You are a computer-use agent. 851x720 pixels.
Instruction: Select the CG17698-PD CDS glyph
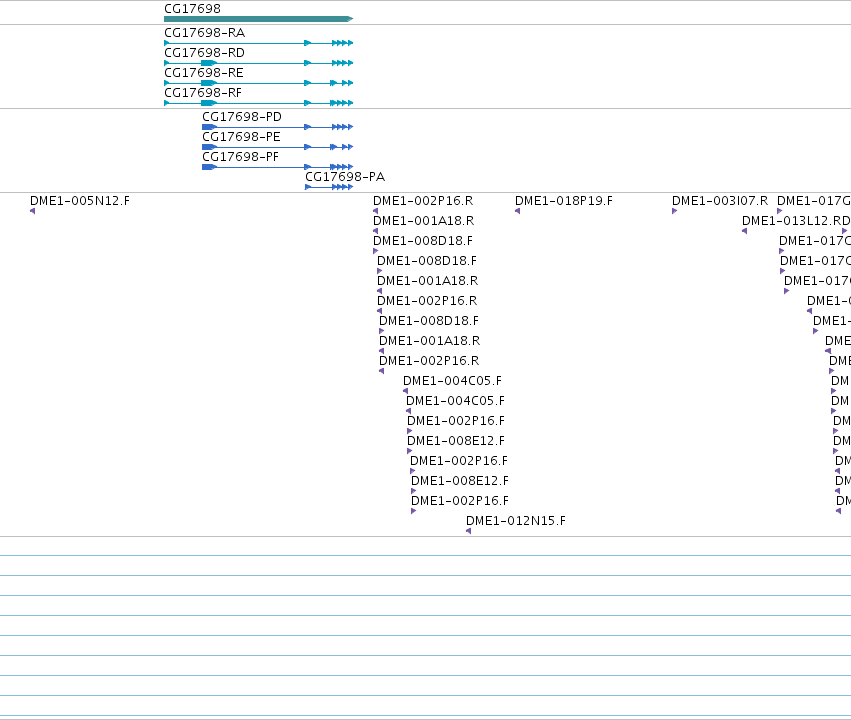coord(277,127)
